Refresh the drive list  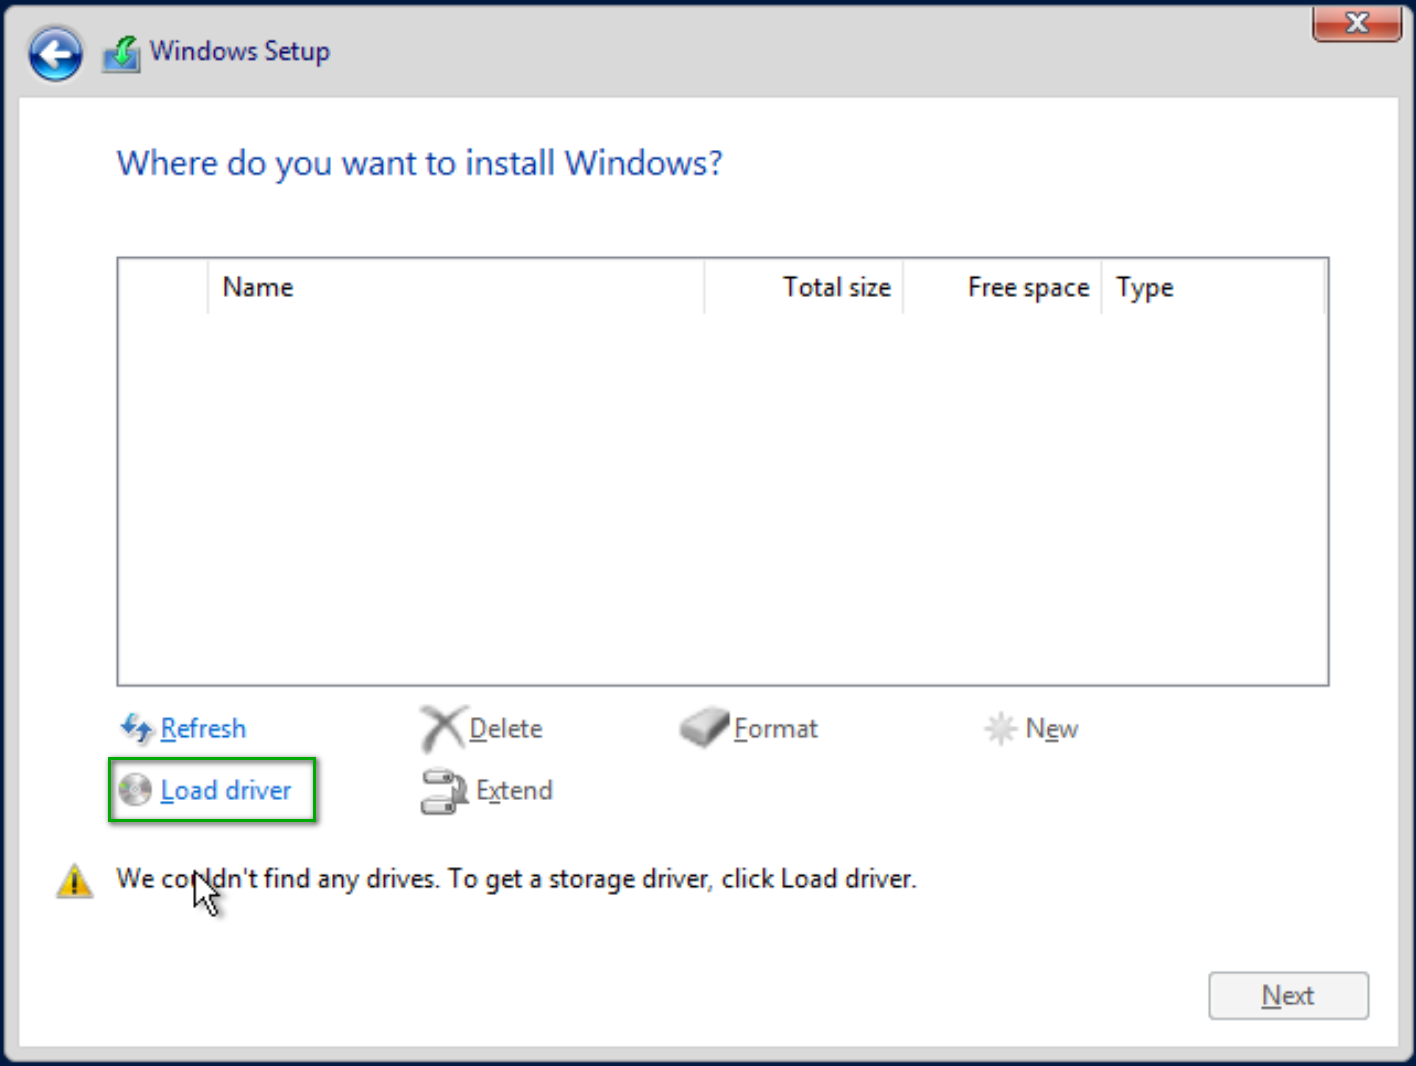203,728
